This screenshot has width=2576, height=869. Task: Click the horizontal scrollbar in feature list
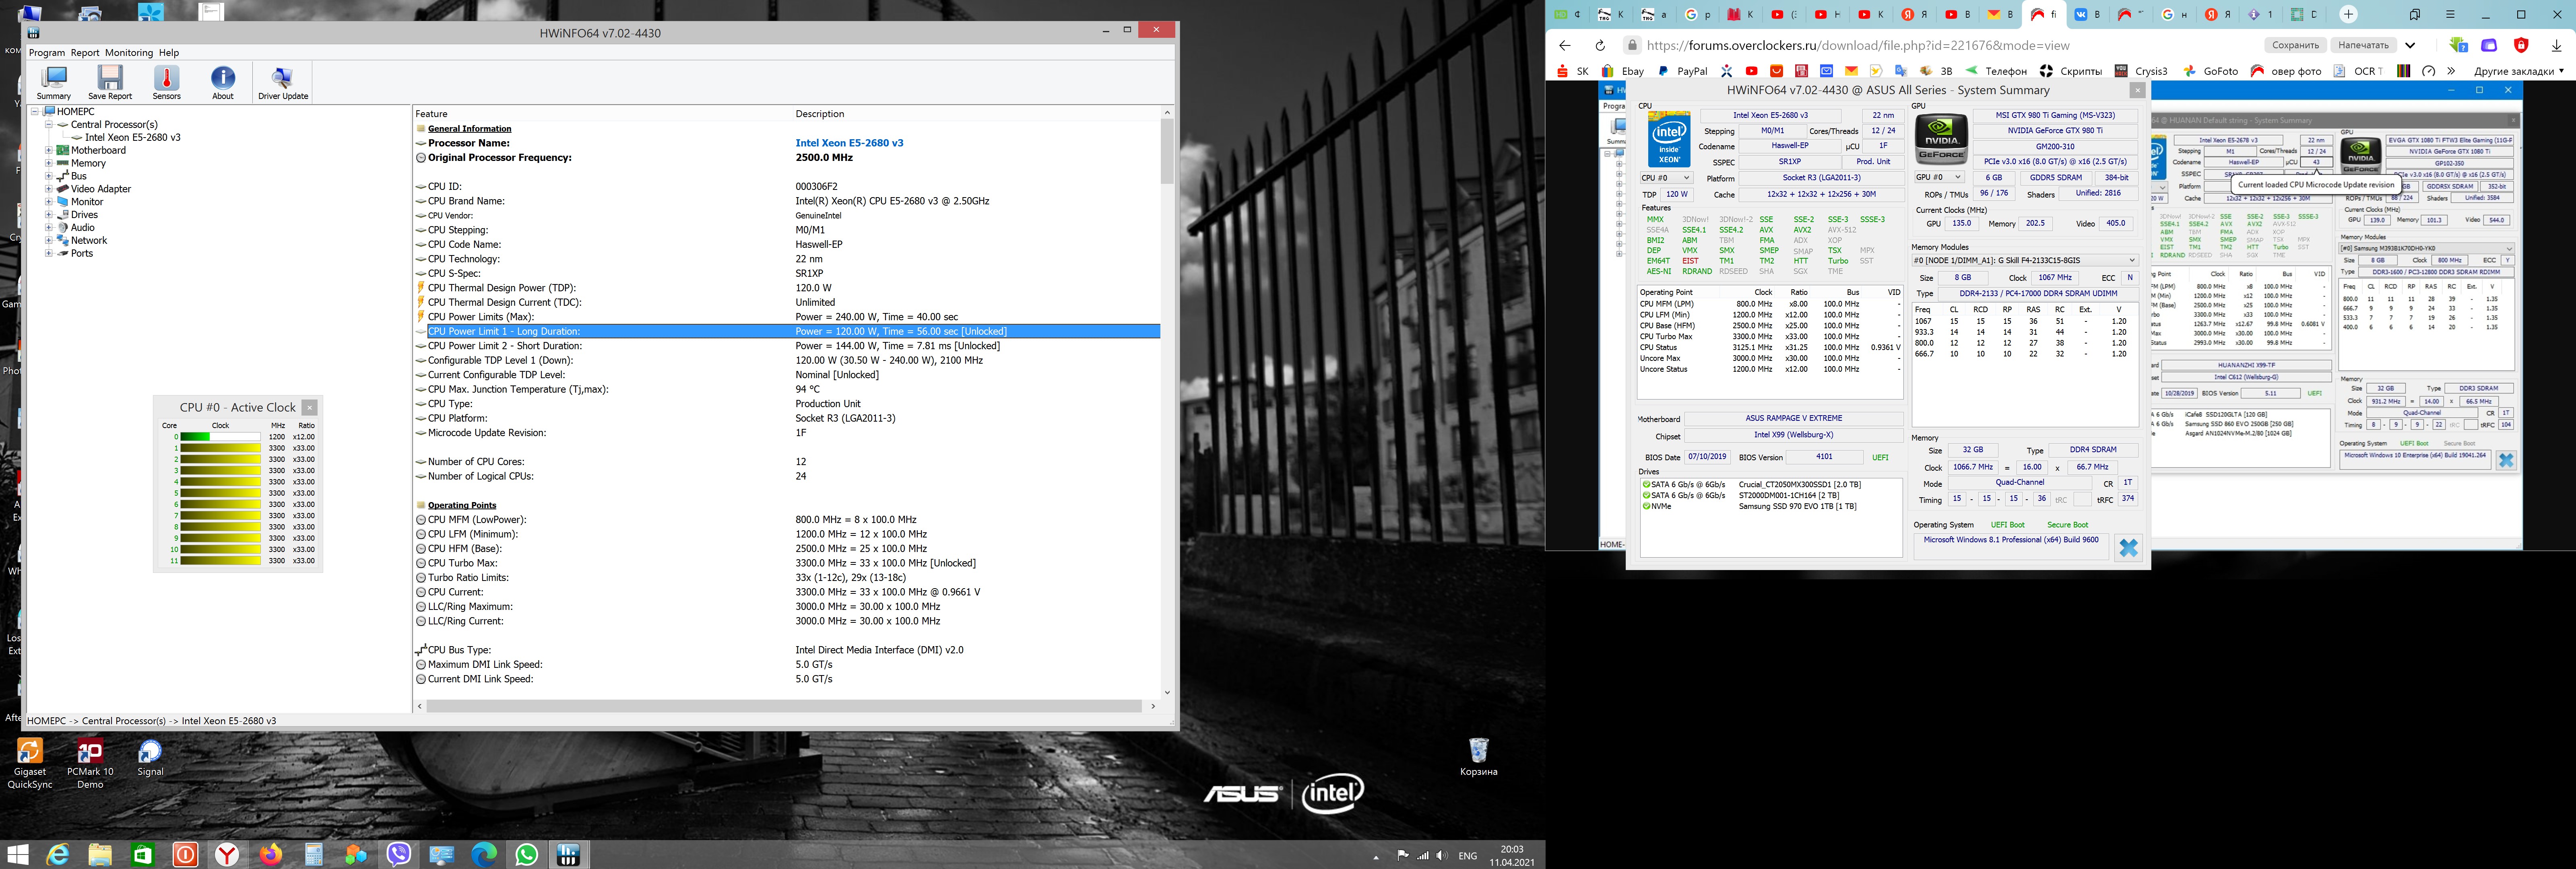coord(784,706)
